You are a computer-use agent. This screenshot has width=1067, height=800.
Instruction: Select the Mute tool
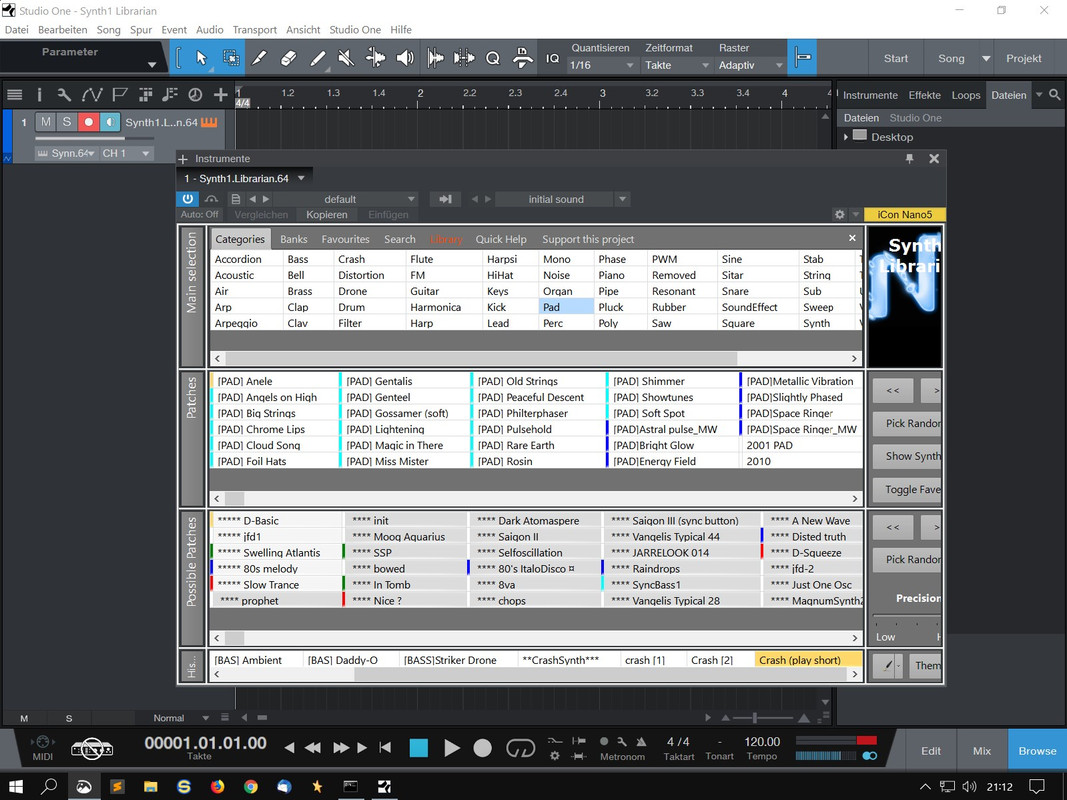tap(346, 58)
